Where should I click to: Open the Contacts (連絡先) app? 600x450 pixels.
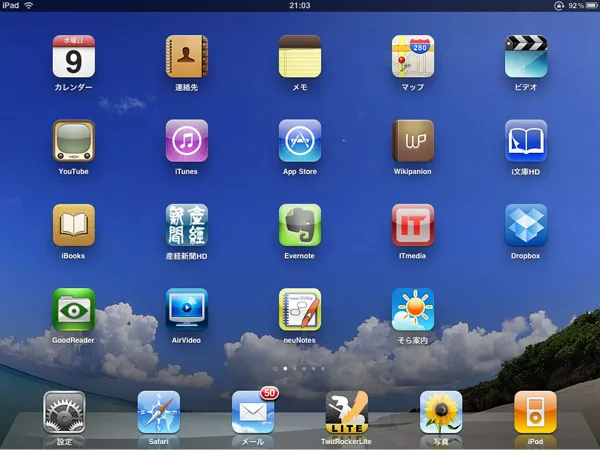tap(187, 57)
